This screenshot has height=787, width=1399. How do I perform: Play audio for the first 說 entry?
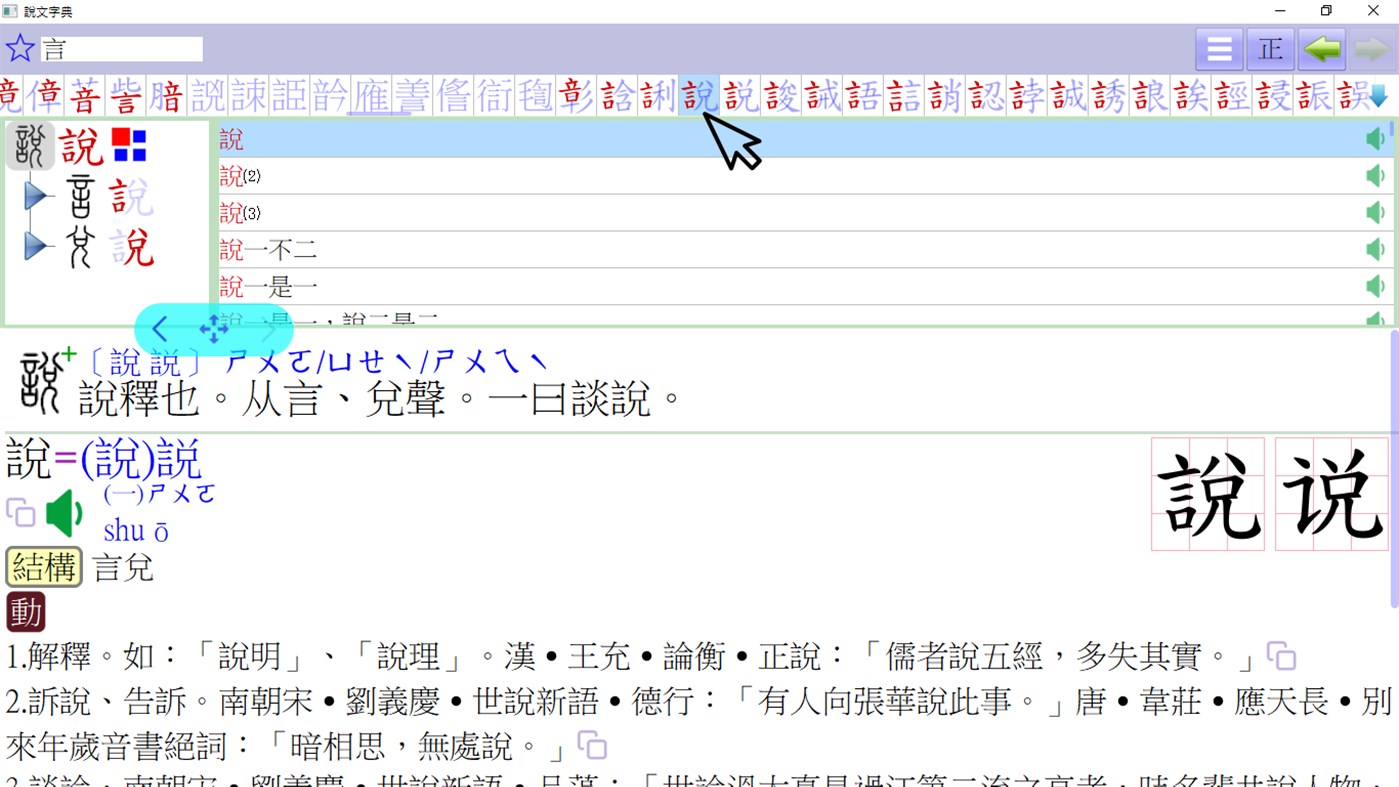pyautogui.click(x=1375, y=137)
